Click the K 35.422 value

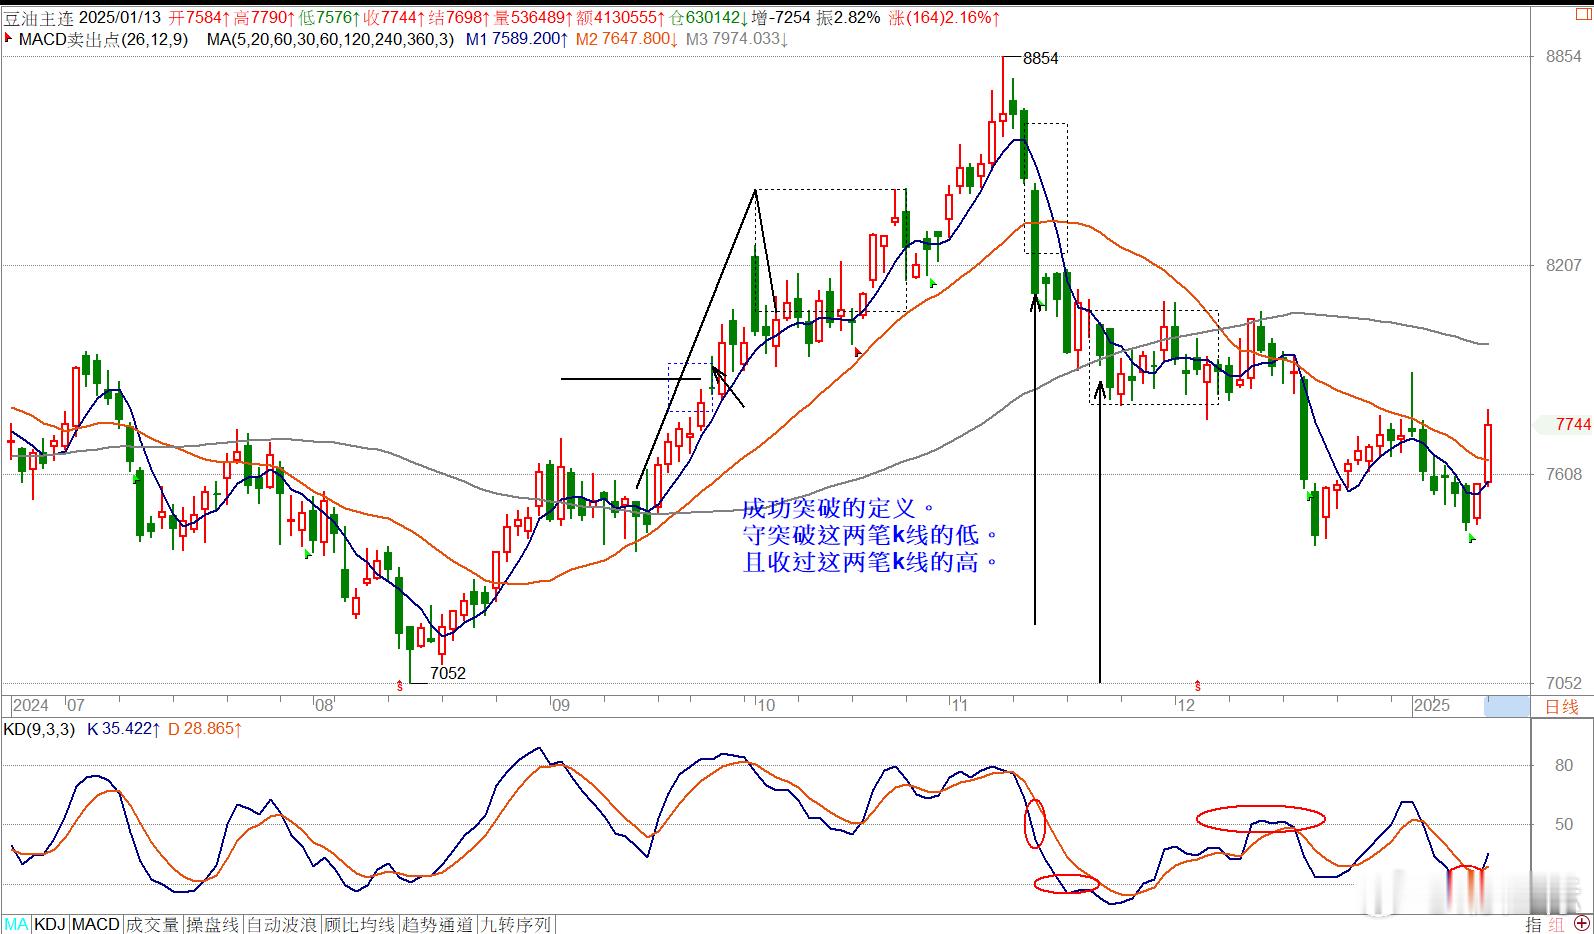tap(123, 729)
